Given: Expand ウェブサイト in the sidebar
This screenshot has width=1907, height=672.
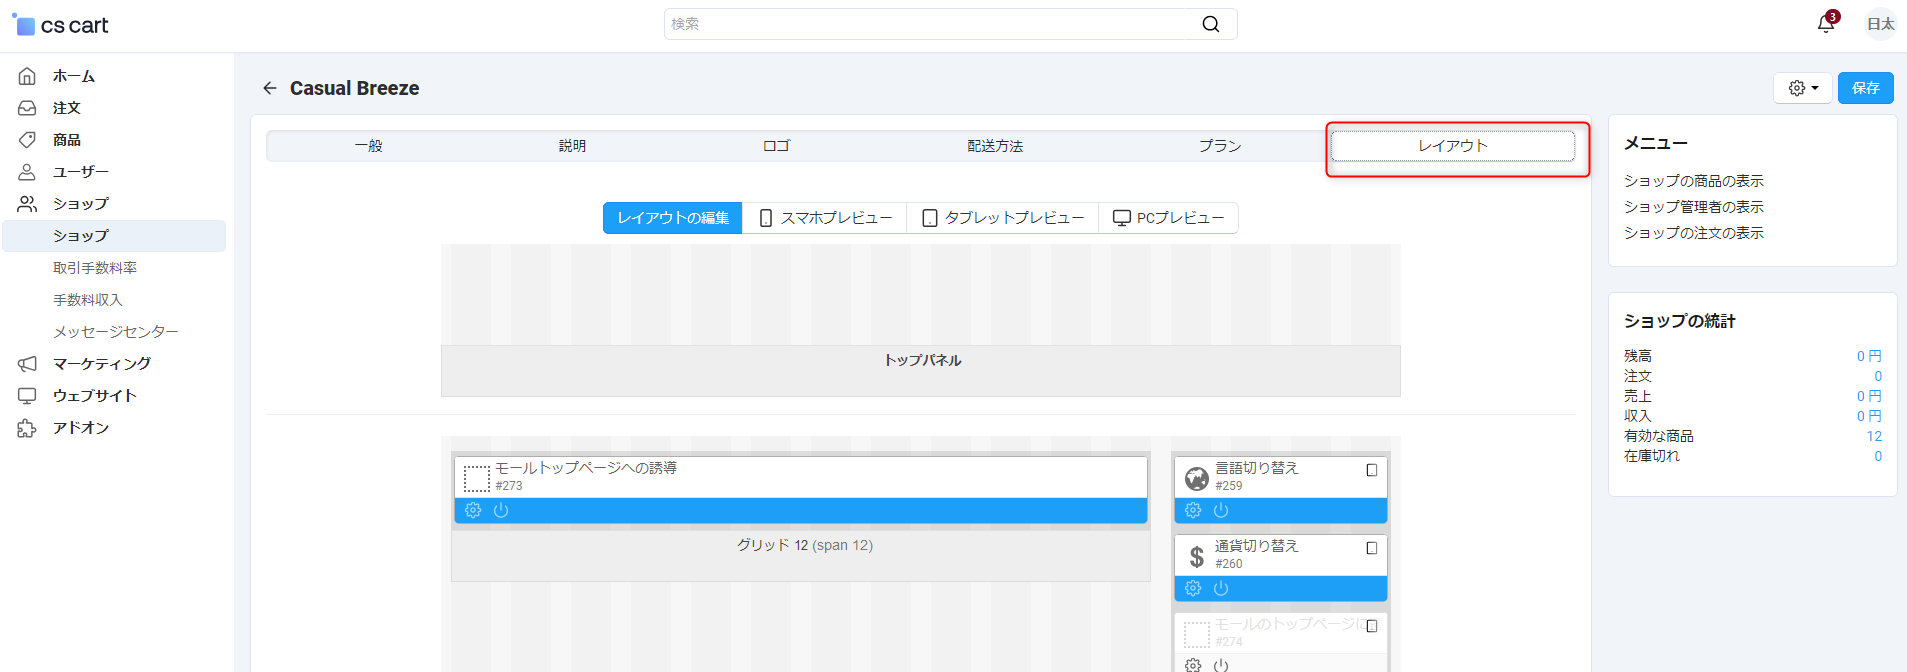Looking at the screenshot, I should click(94, 395).
